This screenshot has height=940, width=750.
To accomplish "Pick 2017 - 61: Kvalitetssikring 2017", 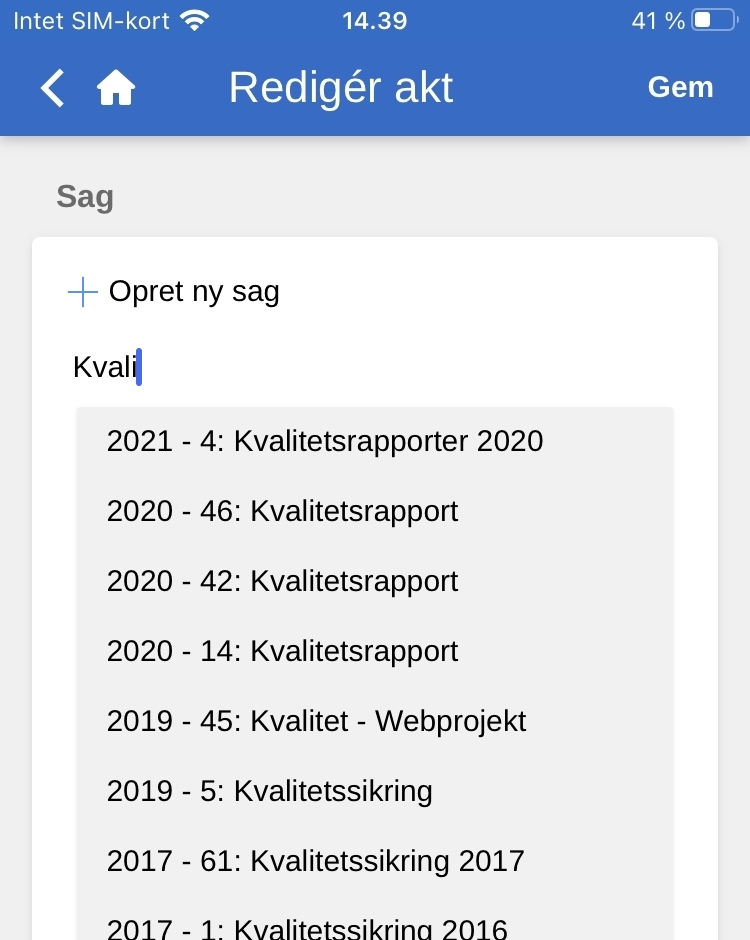I will (316, 861).
